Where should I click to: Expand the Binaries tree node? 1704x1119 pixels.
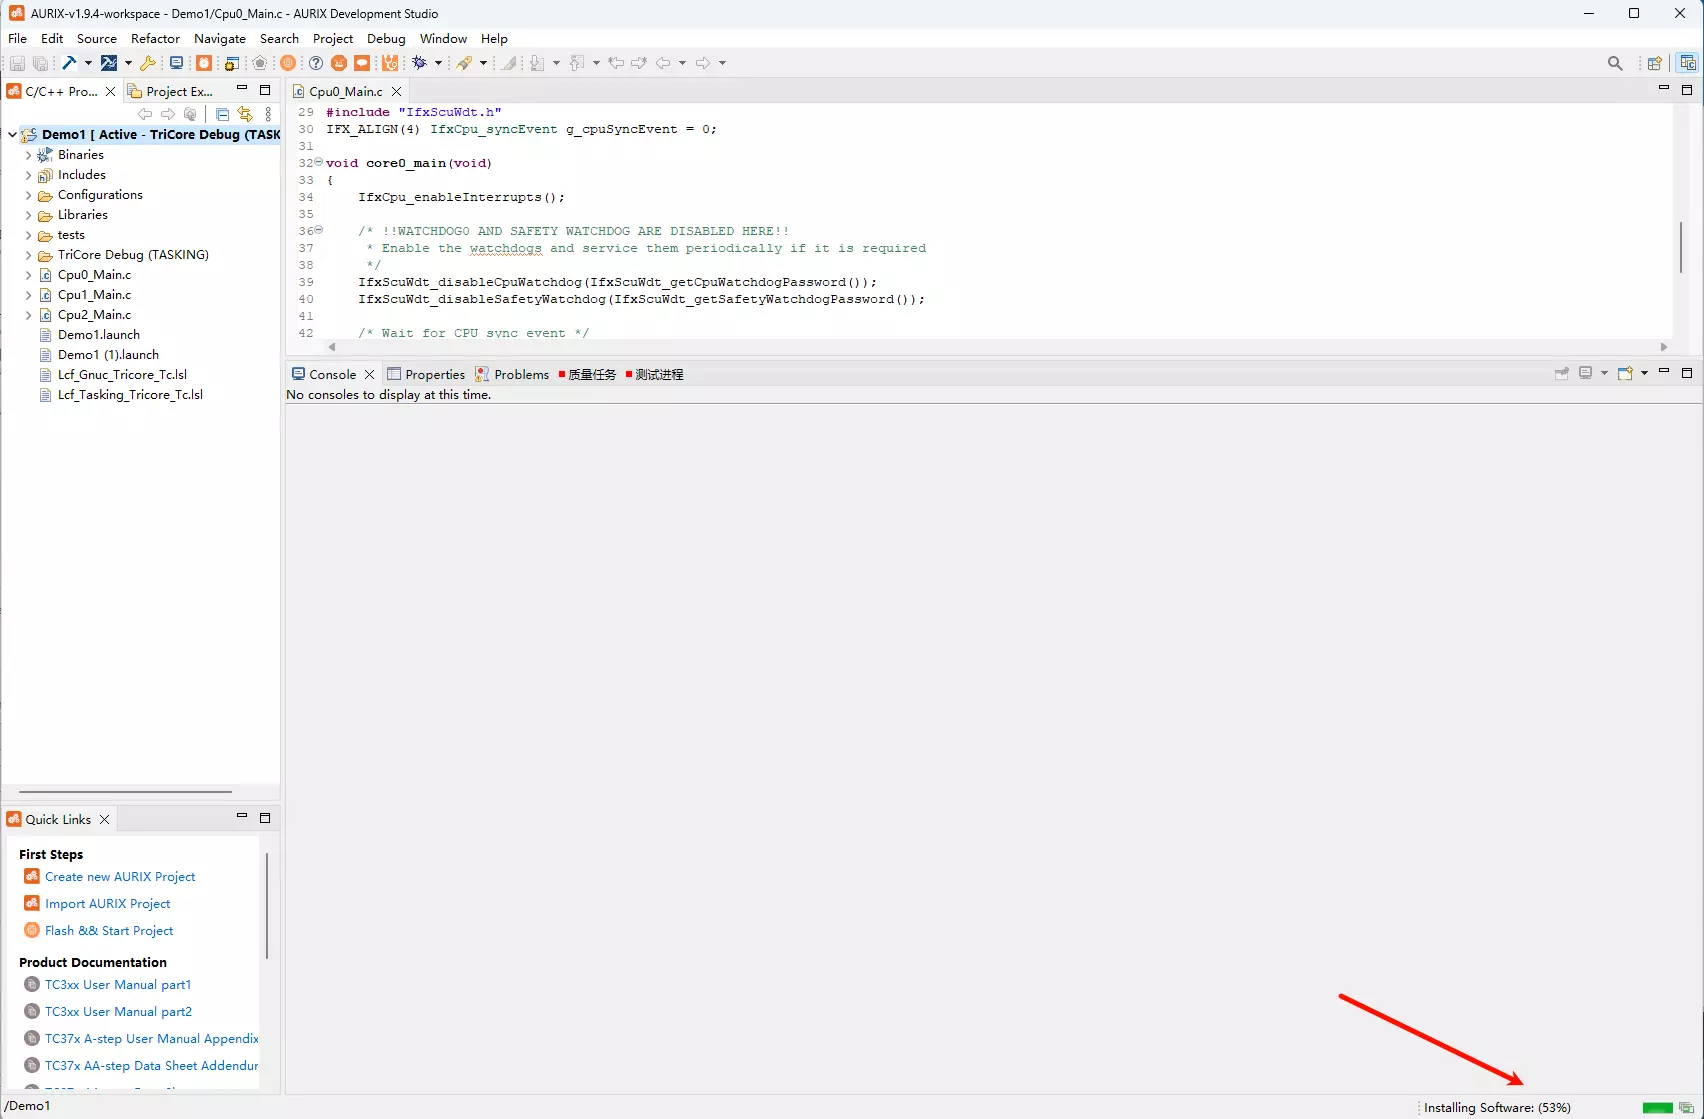28,155
